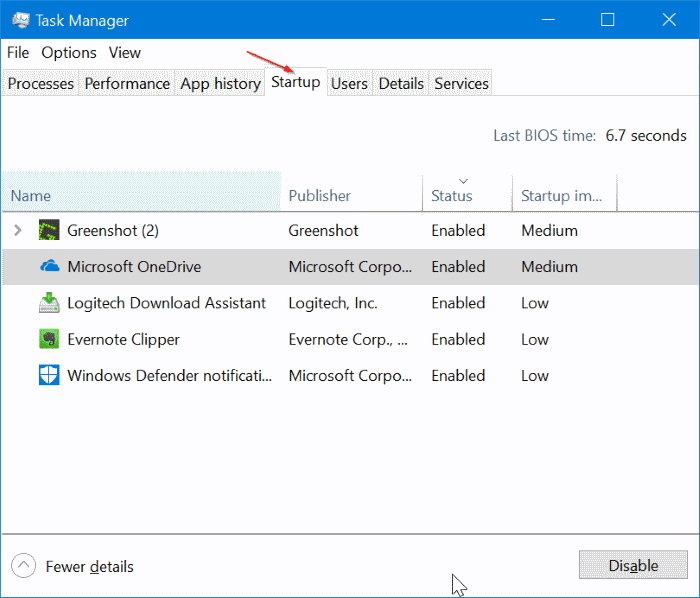Switch to the Performance tab
The height and width of the screenshot is (598, 700).
(x=127, y=83)
